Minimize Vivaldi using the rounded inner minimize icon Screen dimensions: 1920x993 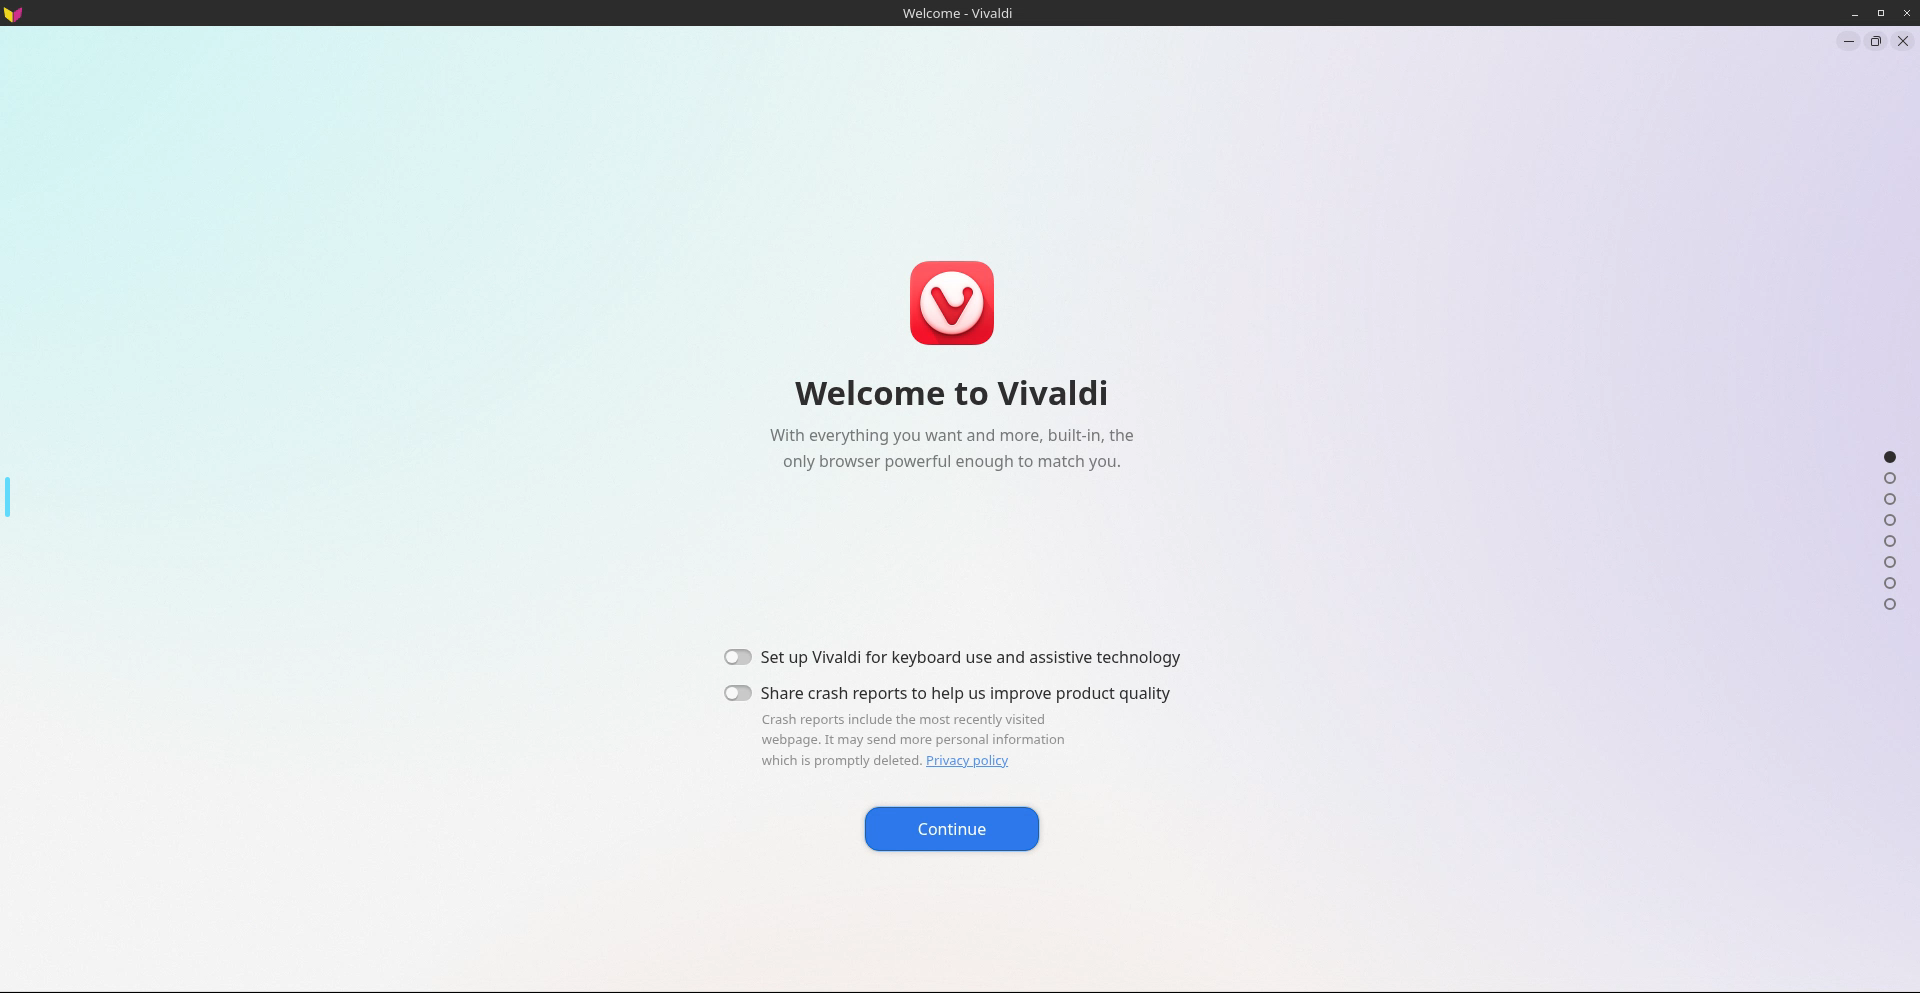pyautogui.click(x=1848, y=41)
